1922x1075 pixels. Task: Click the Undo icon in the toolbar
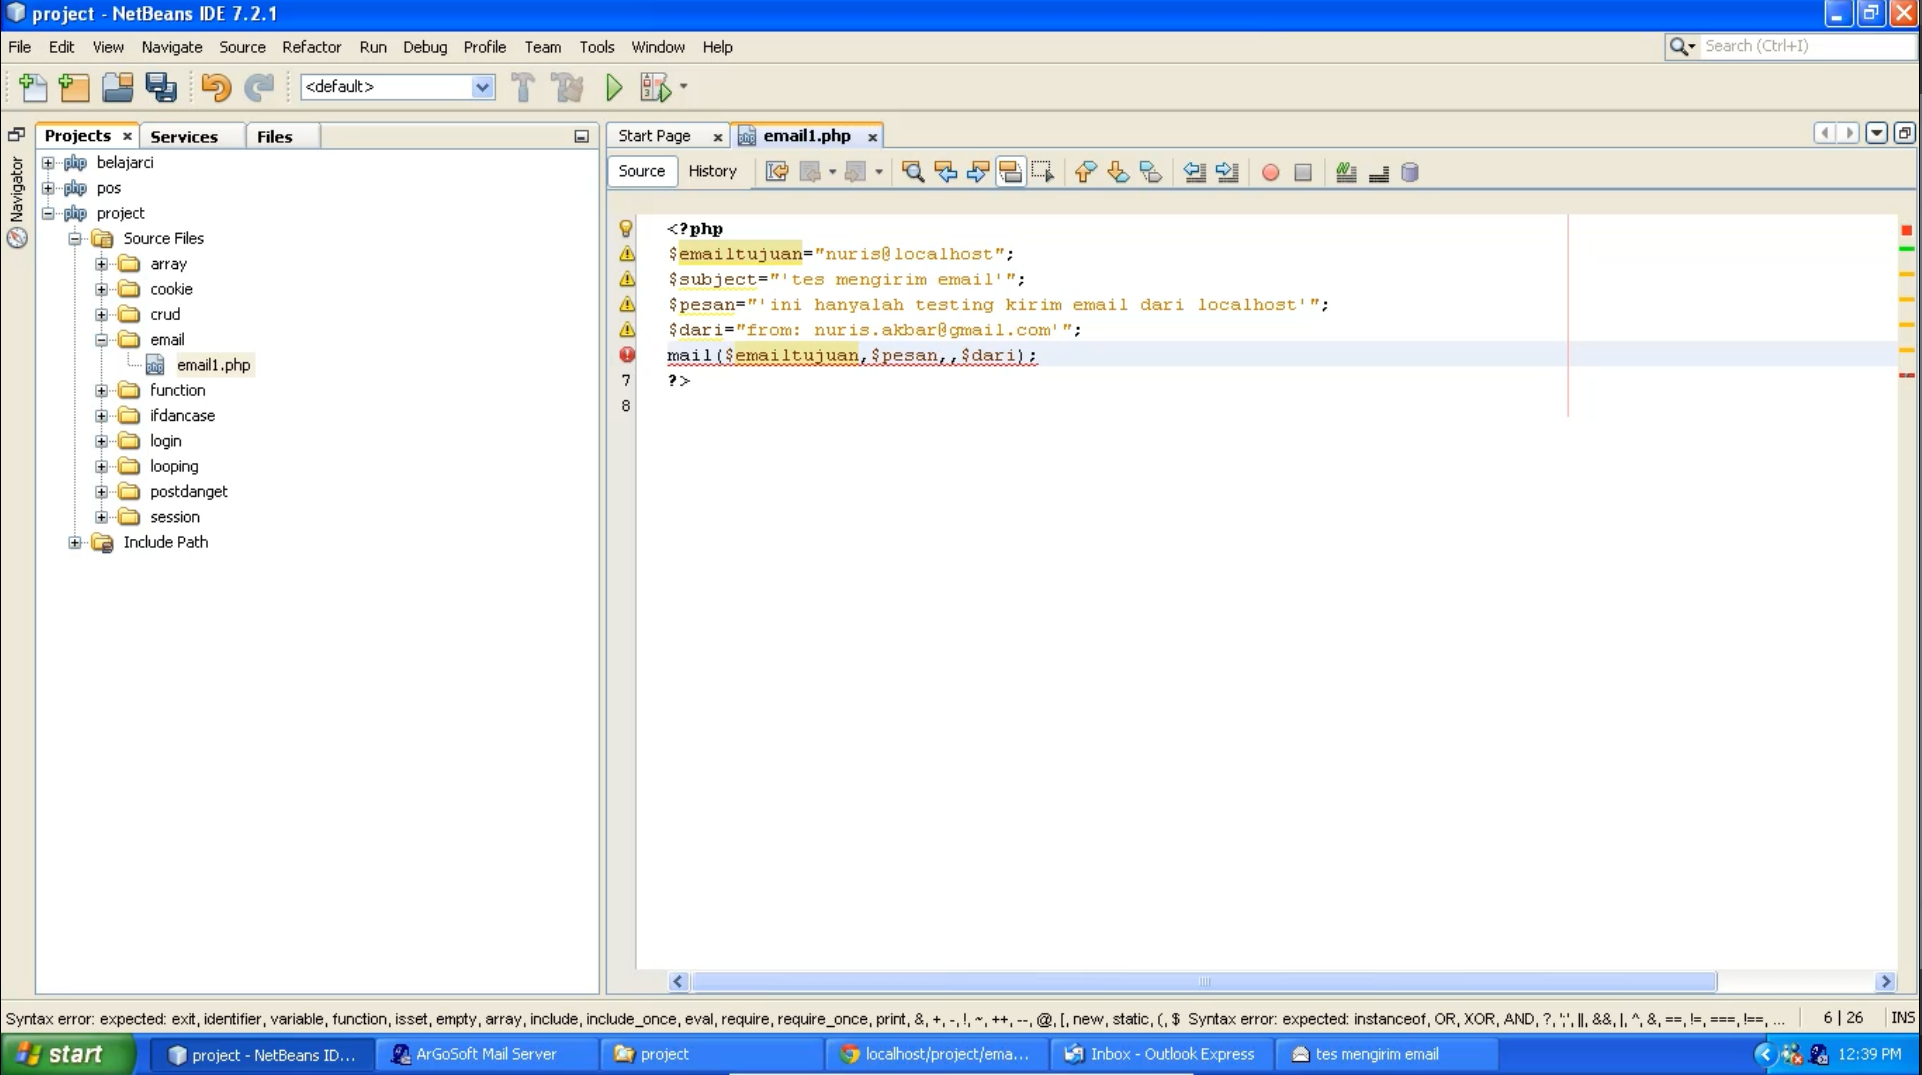pyautogui.click(x=215, y=87)
